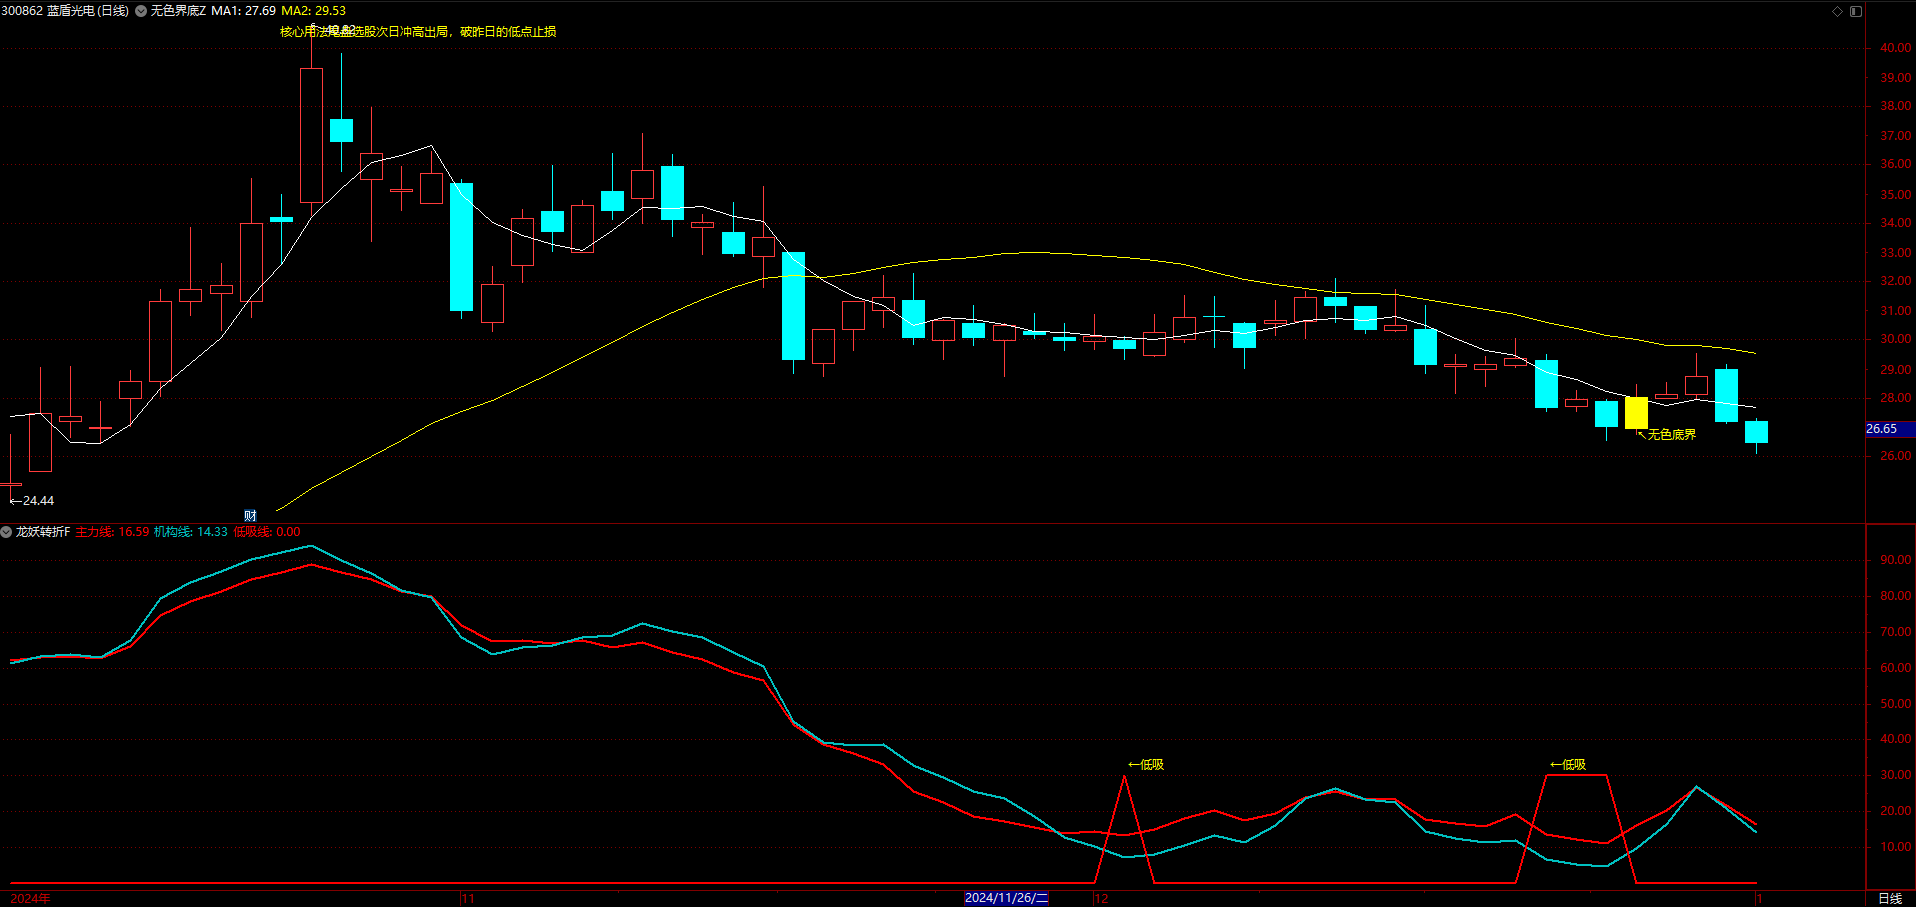1916x907 pixels.
Task: Toggle the side panel layout icon
Action: 1856,11
